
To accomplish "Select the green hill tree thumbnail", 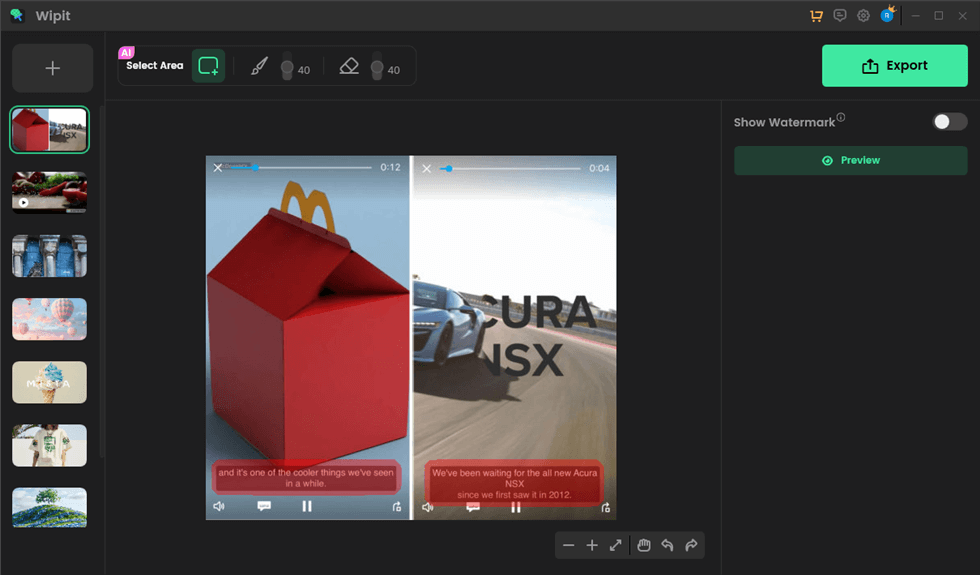I will [x=49, y=508].
